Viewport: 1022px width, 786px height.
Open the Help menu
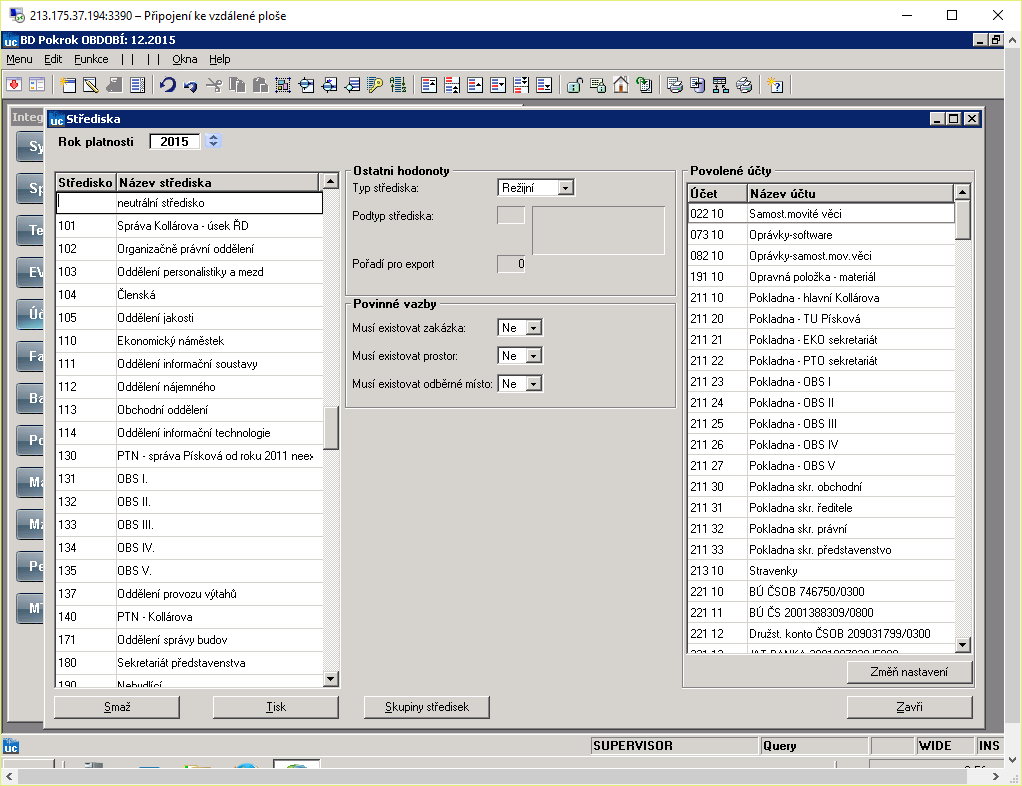tap(220, 59)
